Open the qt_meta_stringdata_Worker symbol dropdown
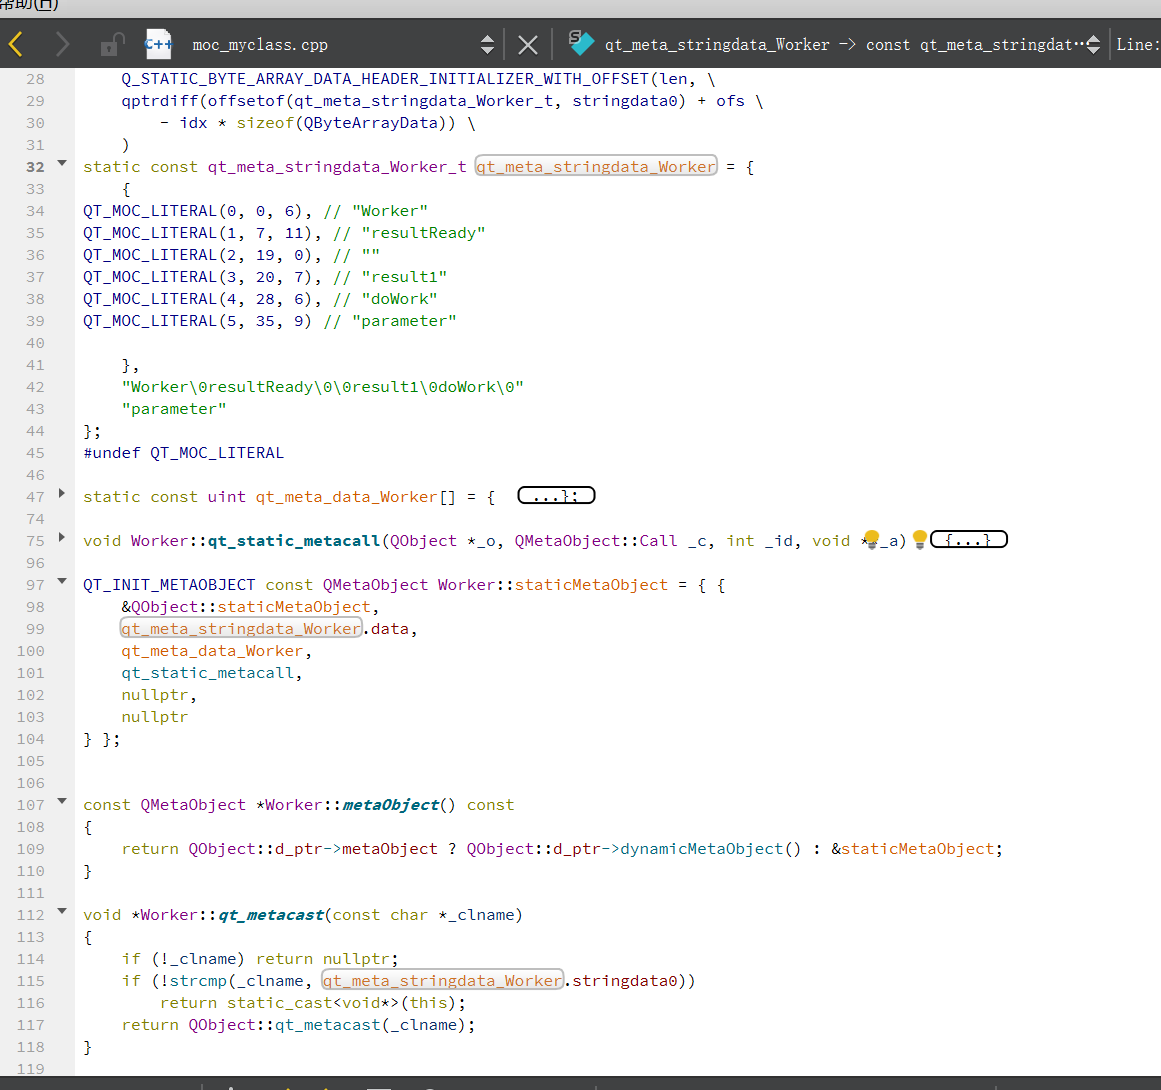Viewport: 1161px width, 1090px height. pos(1093,44)
